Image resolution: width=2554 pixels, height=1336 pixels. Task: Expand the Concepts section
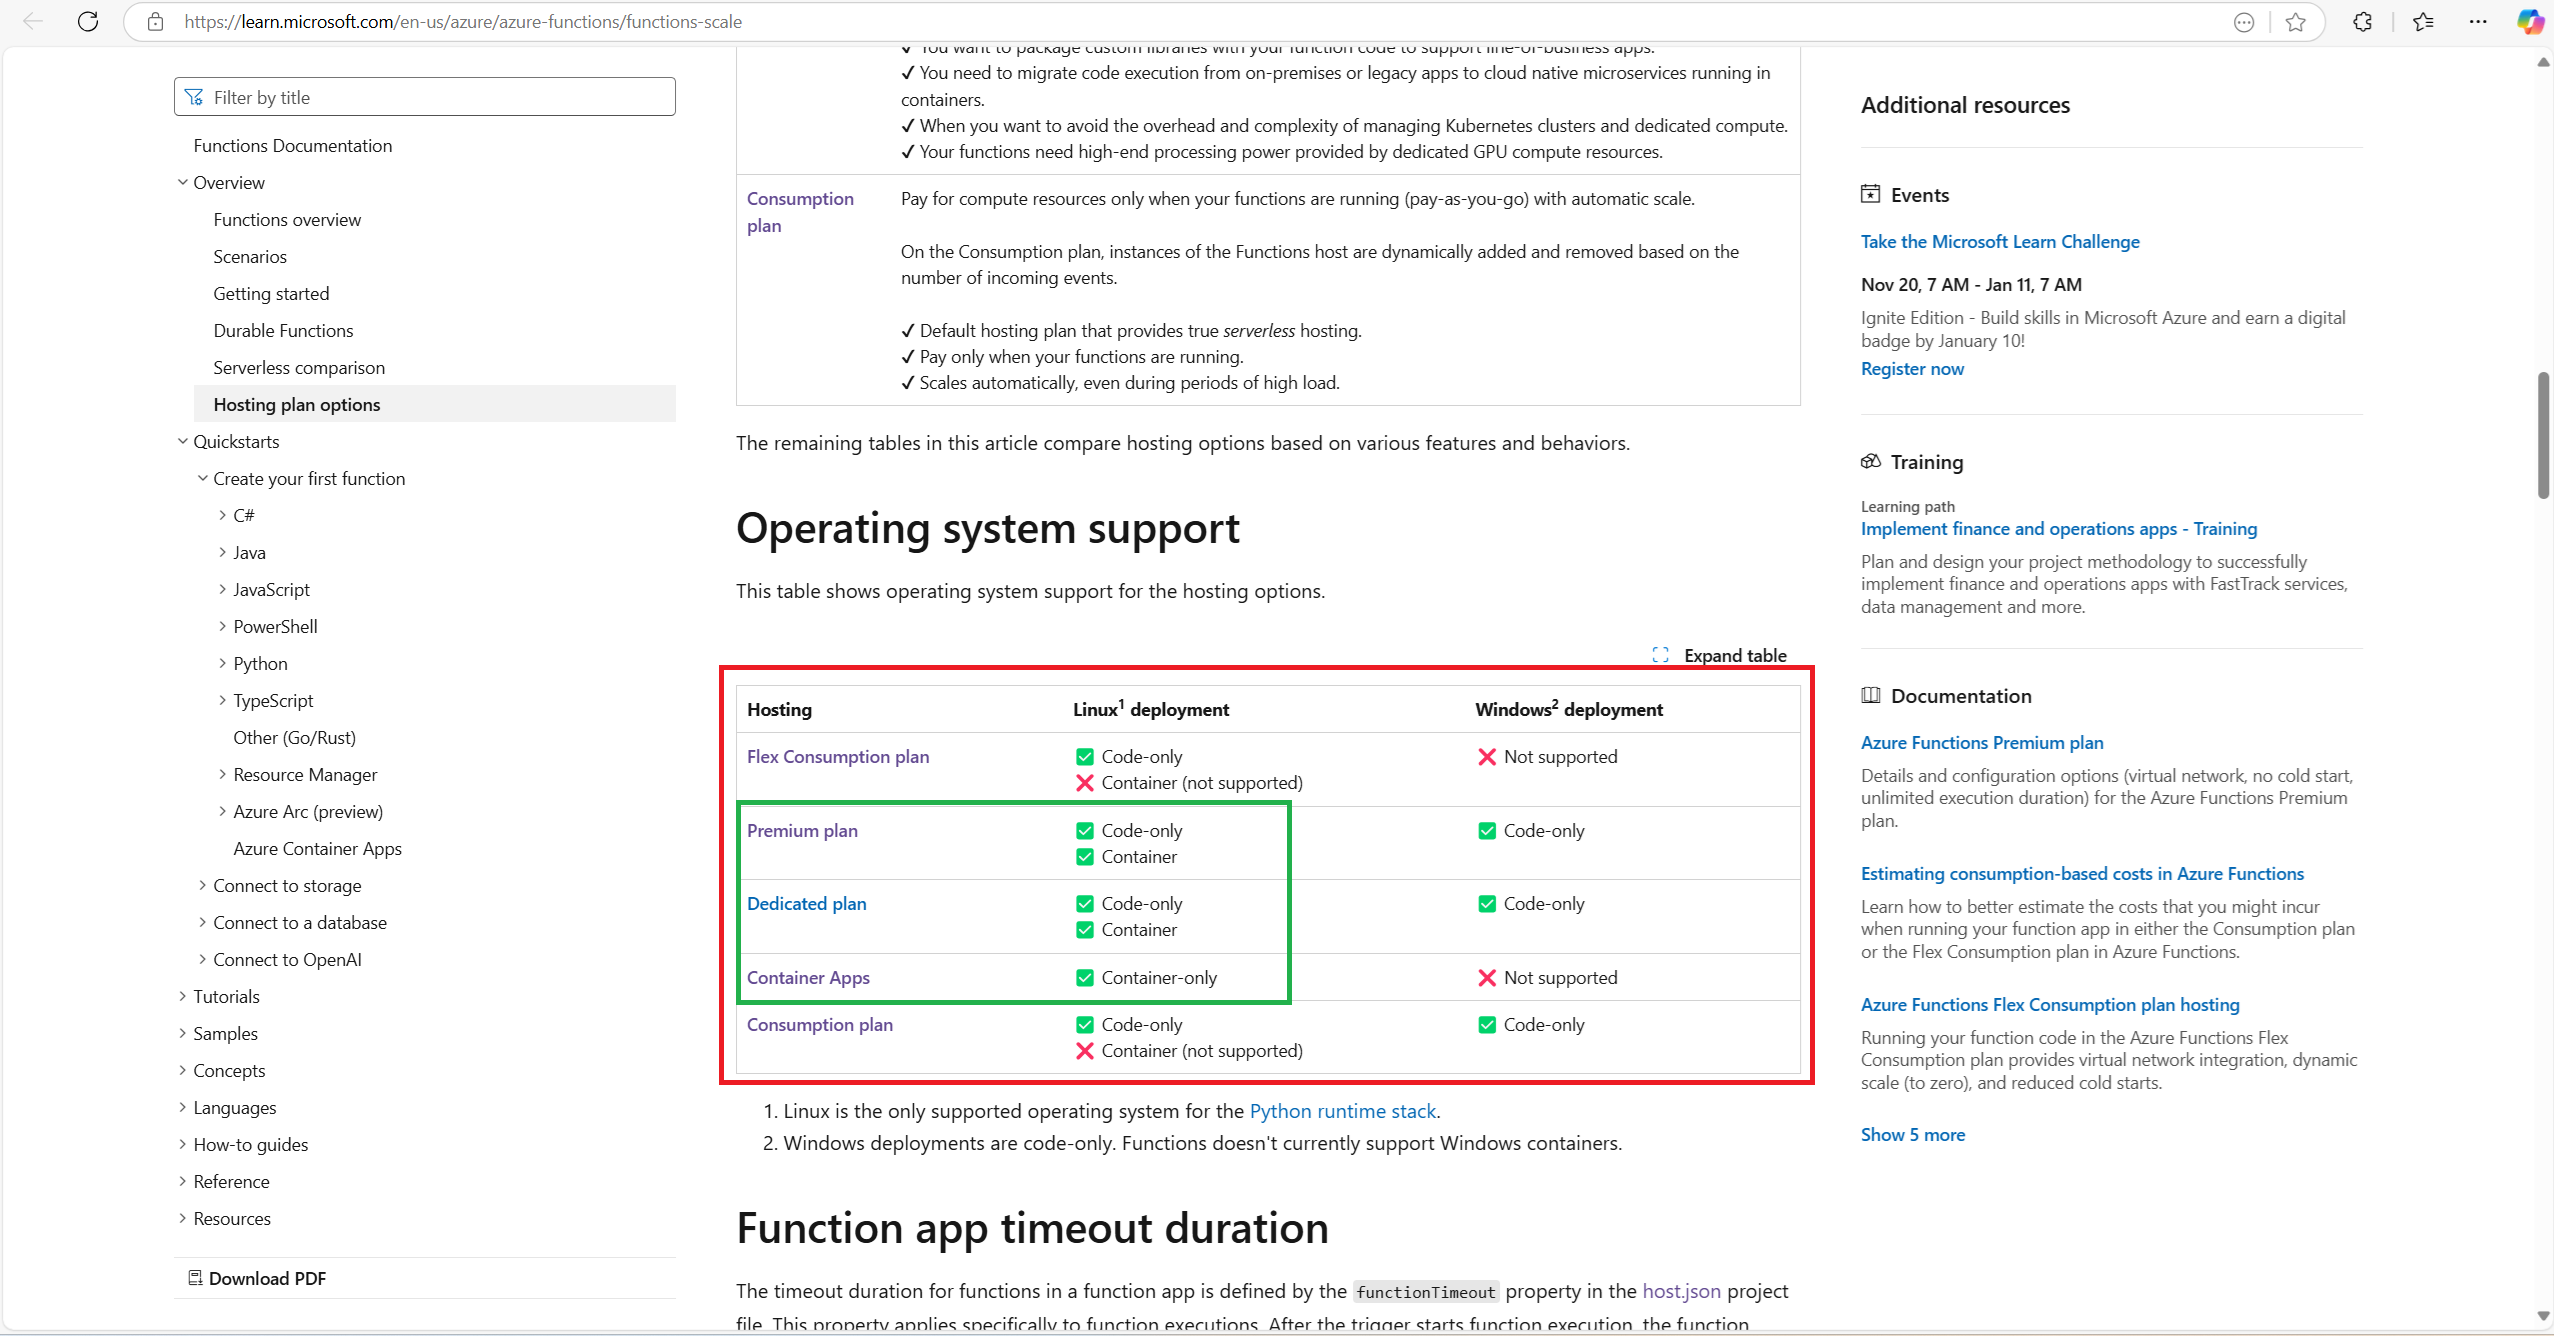[x=183, y=1070]
